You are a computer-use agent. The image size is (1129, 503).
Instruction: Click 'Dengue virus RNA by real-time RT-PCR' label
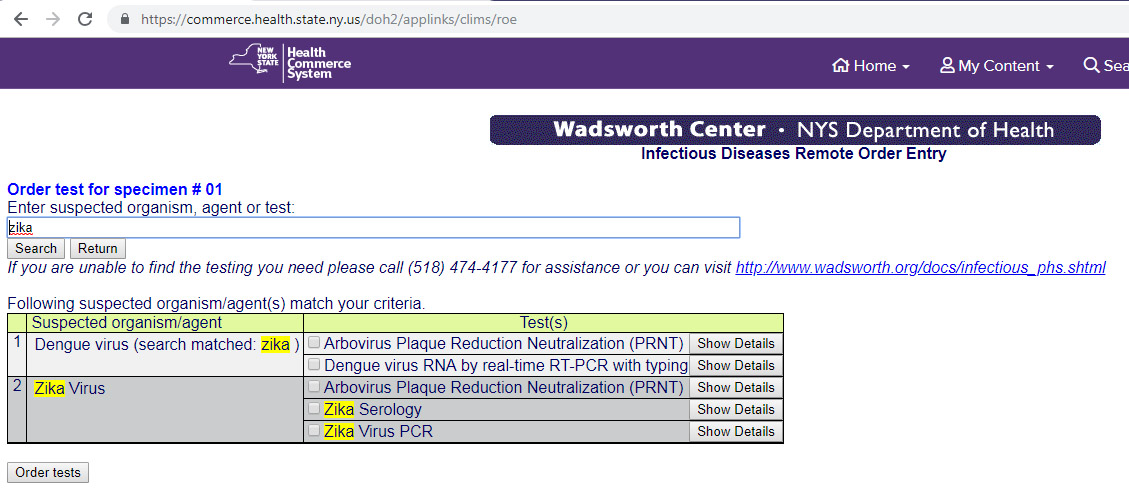point(506,366)
